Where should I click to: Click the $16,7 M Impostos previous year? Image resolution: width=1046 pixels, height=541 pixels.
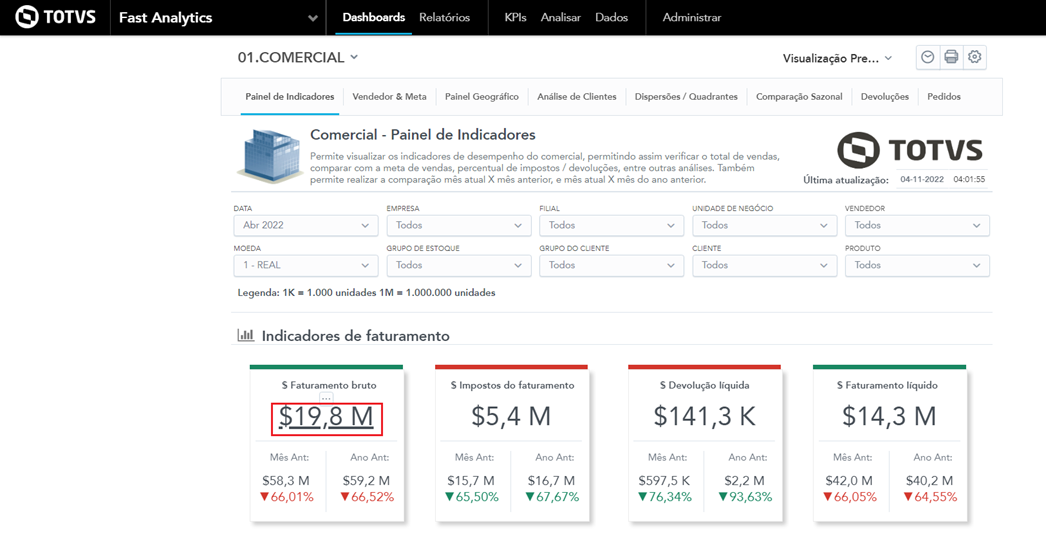click(552, 480)
